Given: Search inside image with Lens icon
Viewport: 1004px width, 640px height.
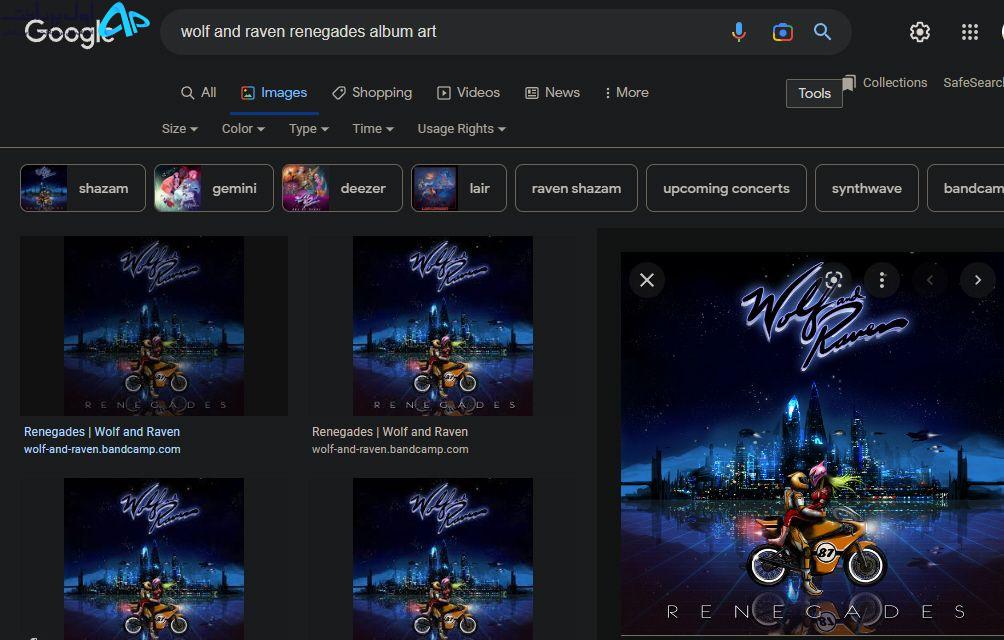Looking at the screenshot, I should pos(833,280).
